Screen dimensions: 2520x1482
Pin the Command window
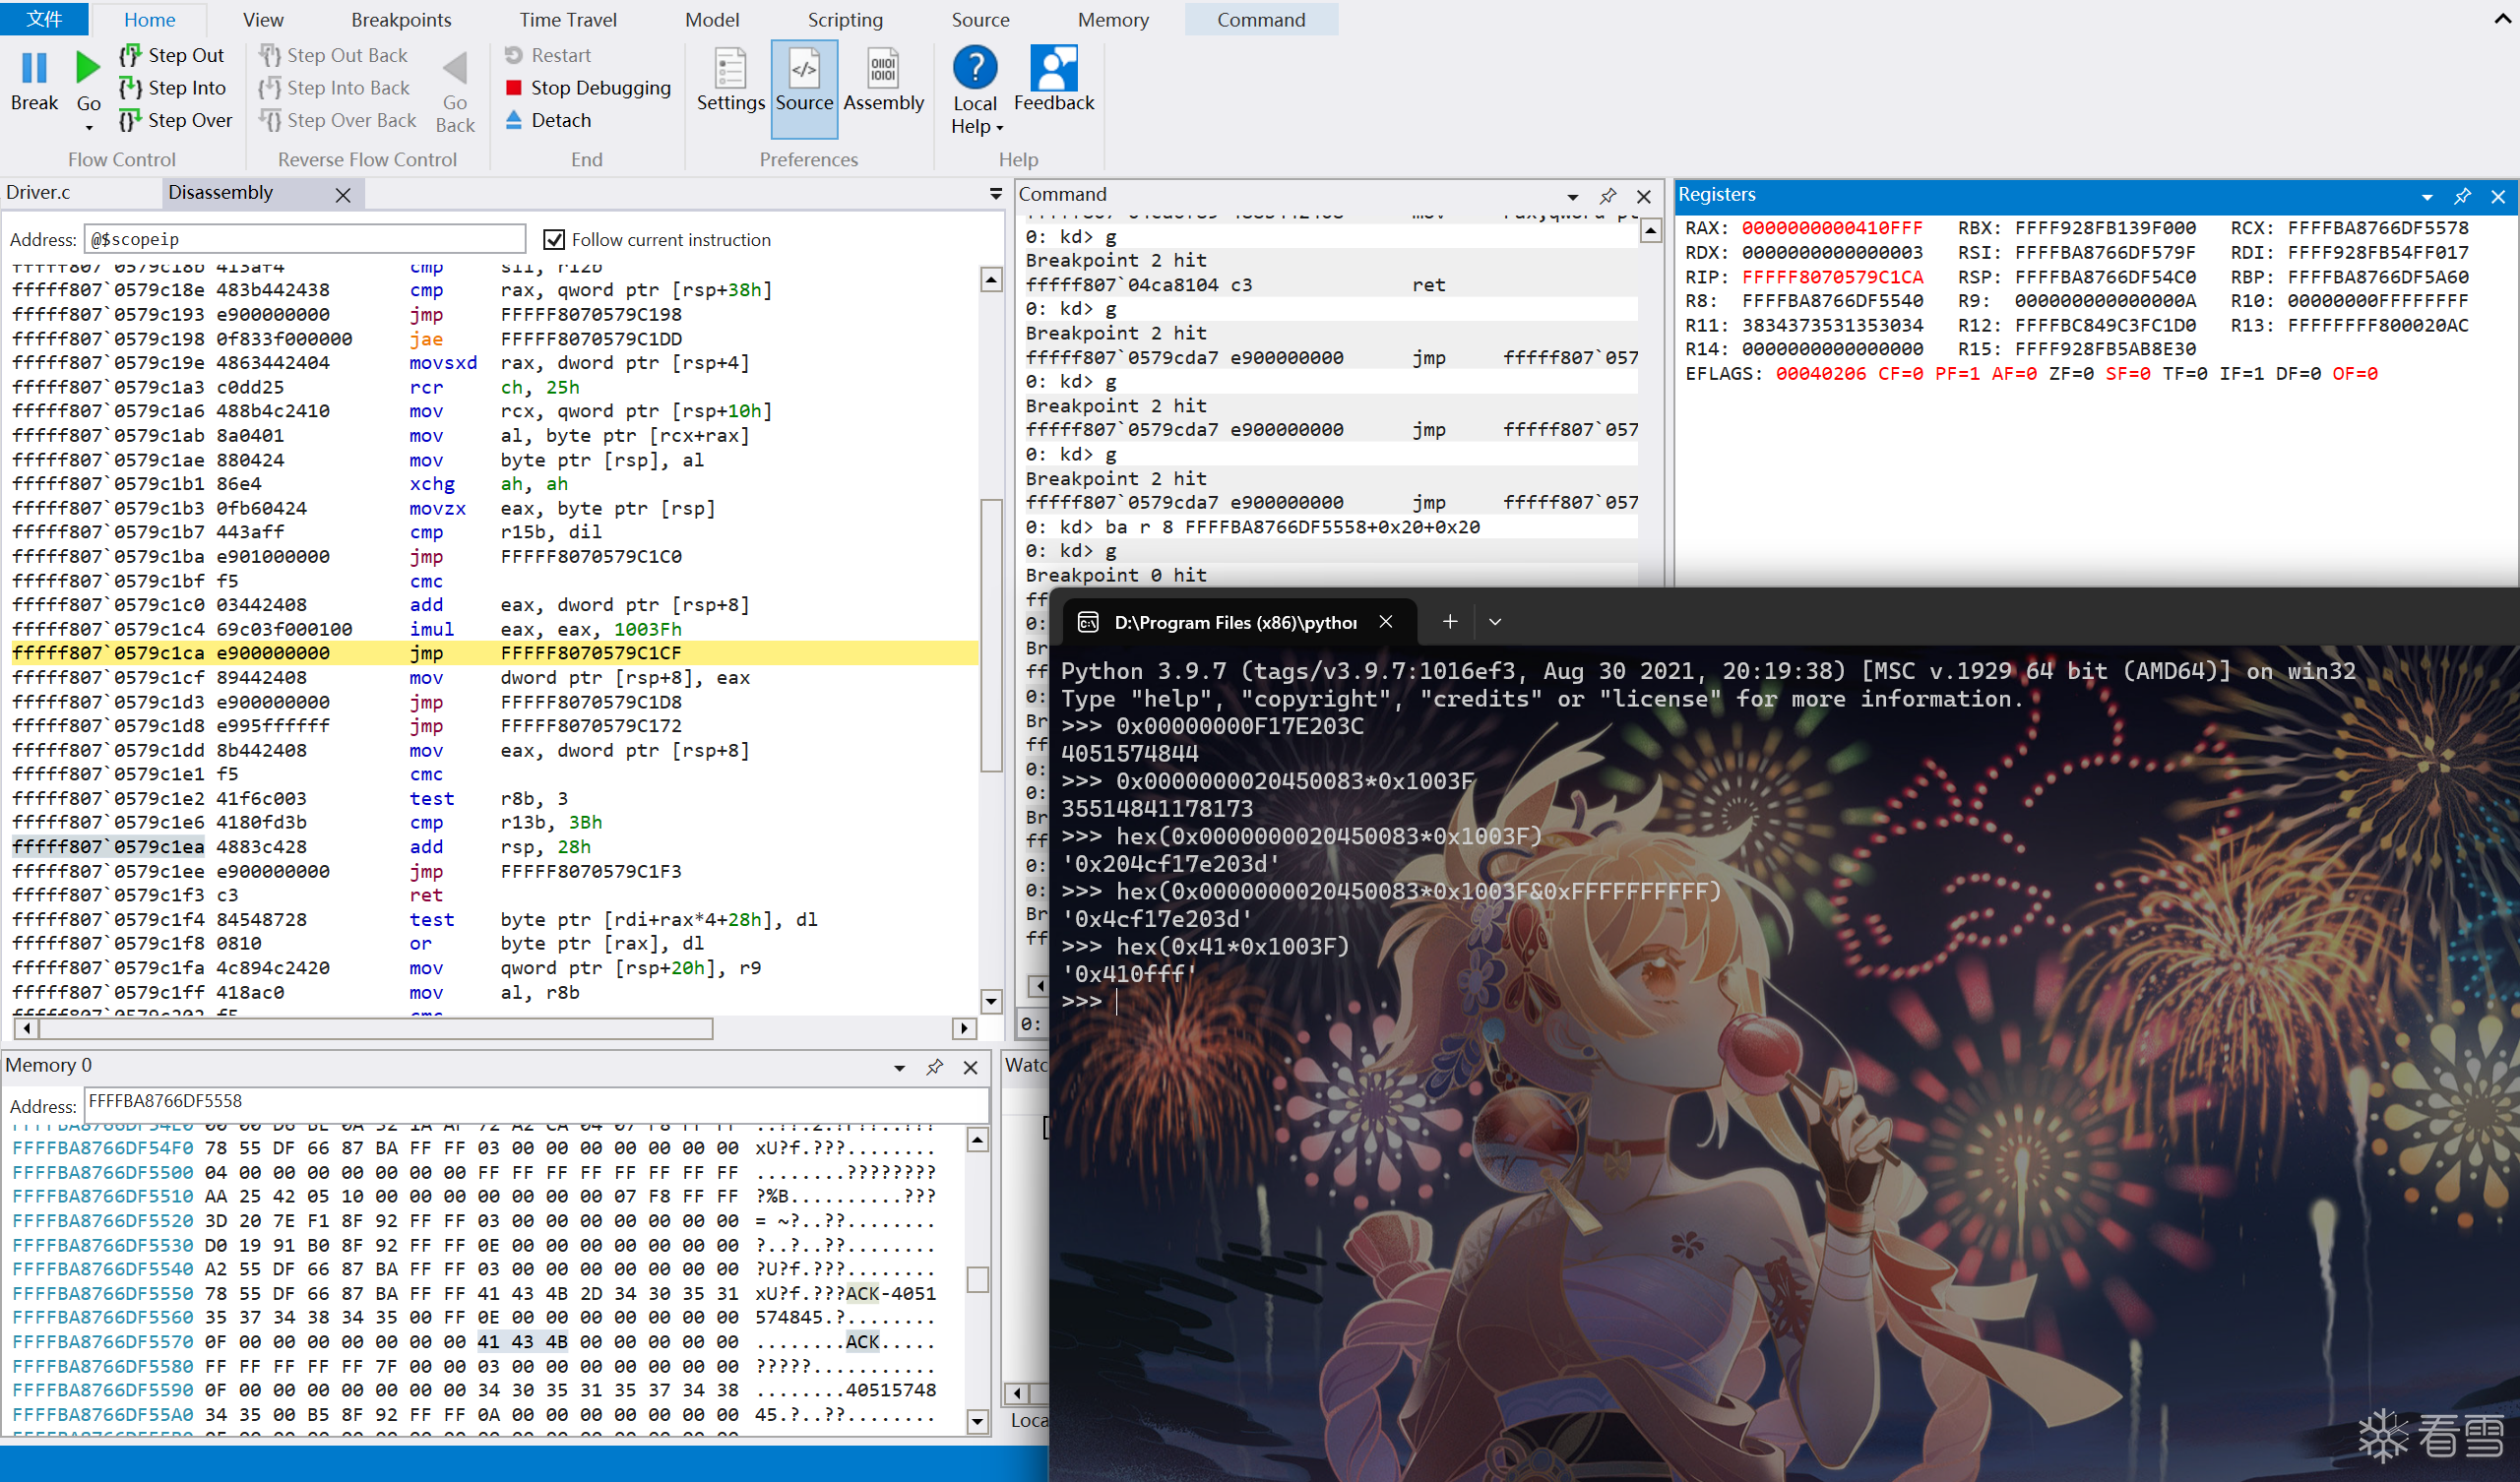point(1608,196)
